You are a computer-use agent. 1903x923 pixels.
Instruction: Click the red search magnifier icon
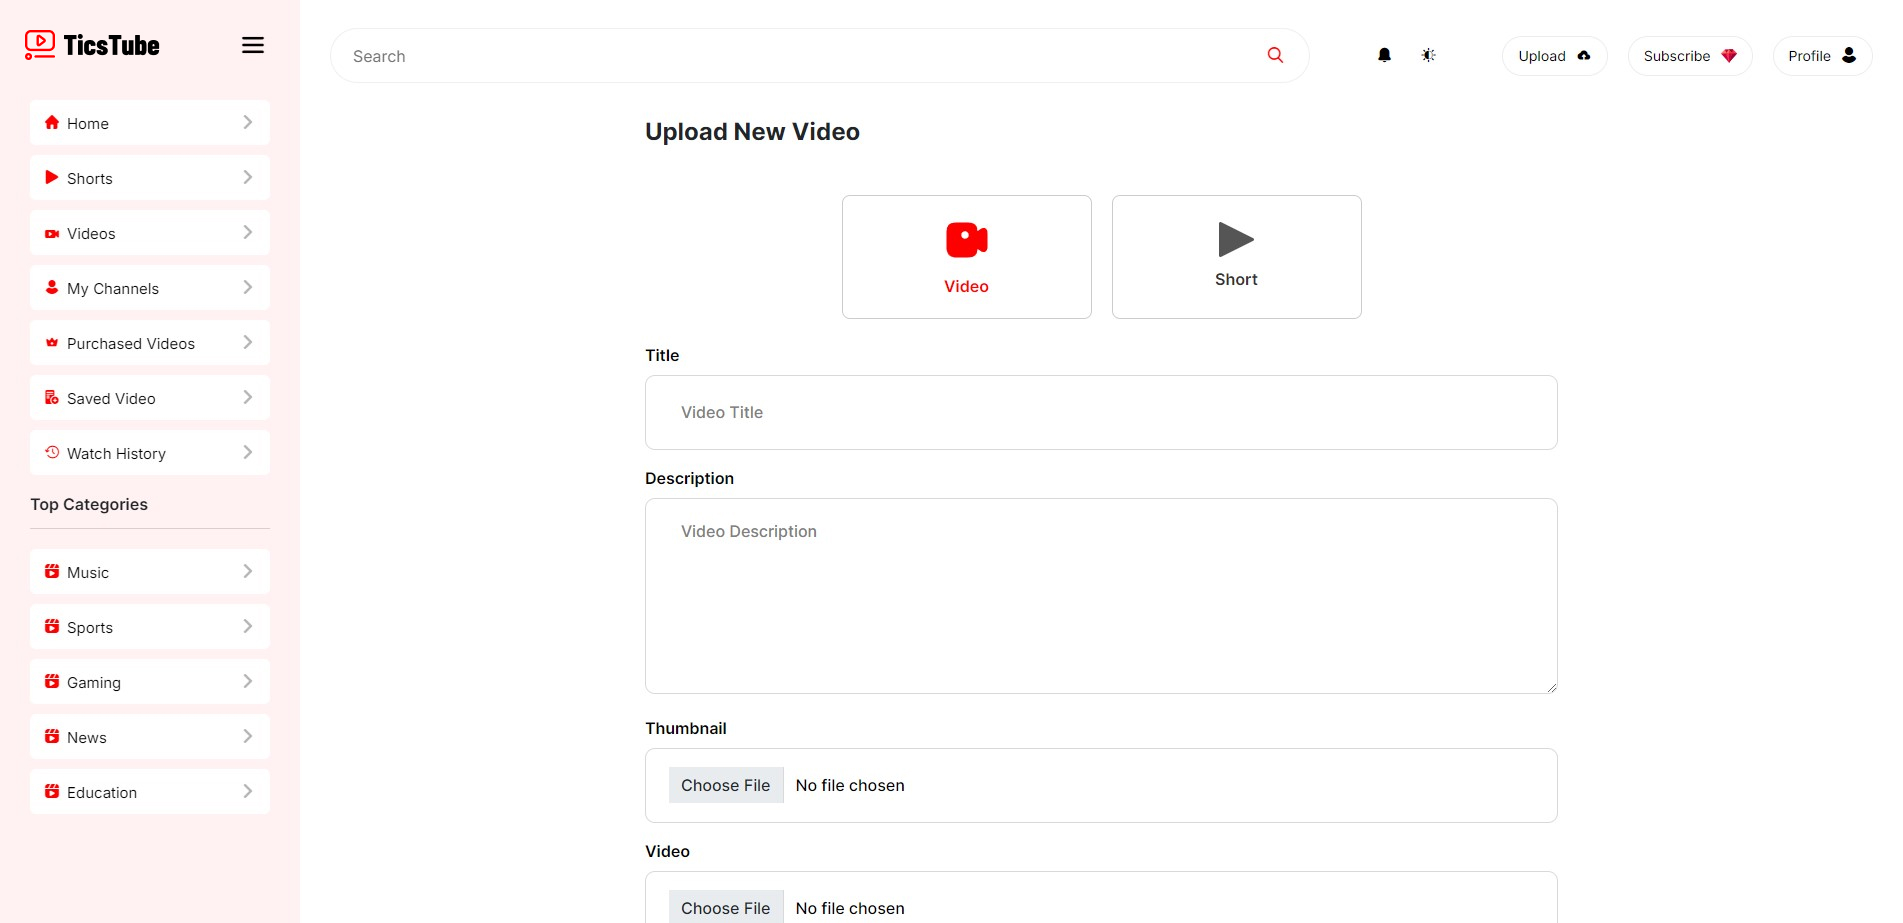coord(1275,55)
